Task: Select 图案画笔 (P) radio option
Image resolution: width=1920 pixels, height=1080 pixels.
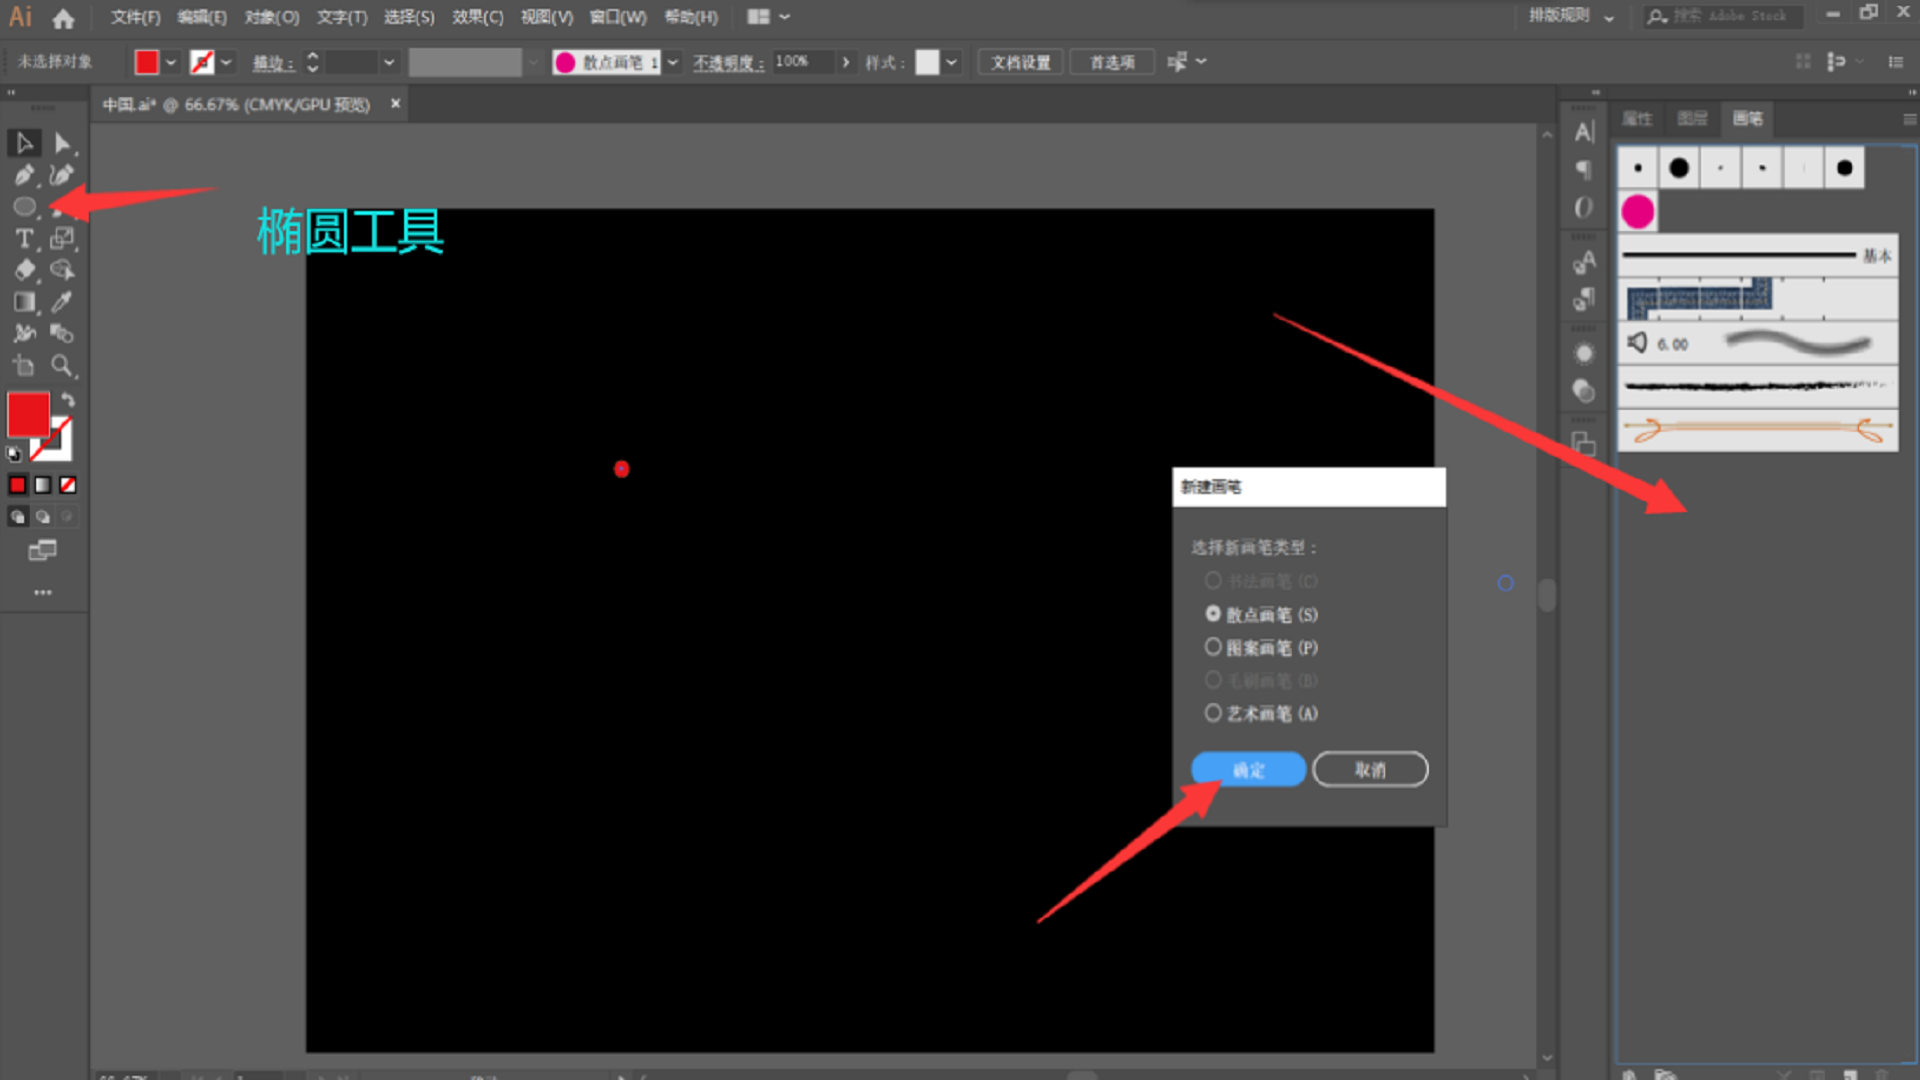Action: coord(1213,647)
